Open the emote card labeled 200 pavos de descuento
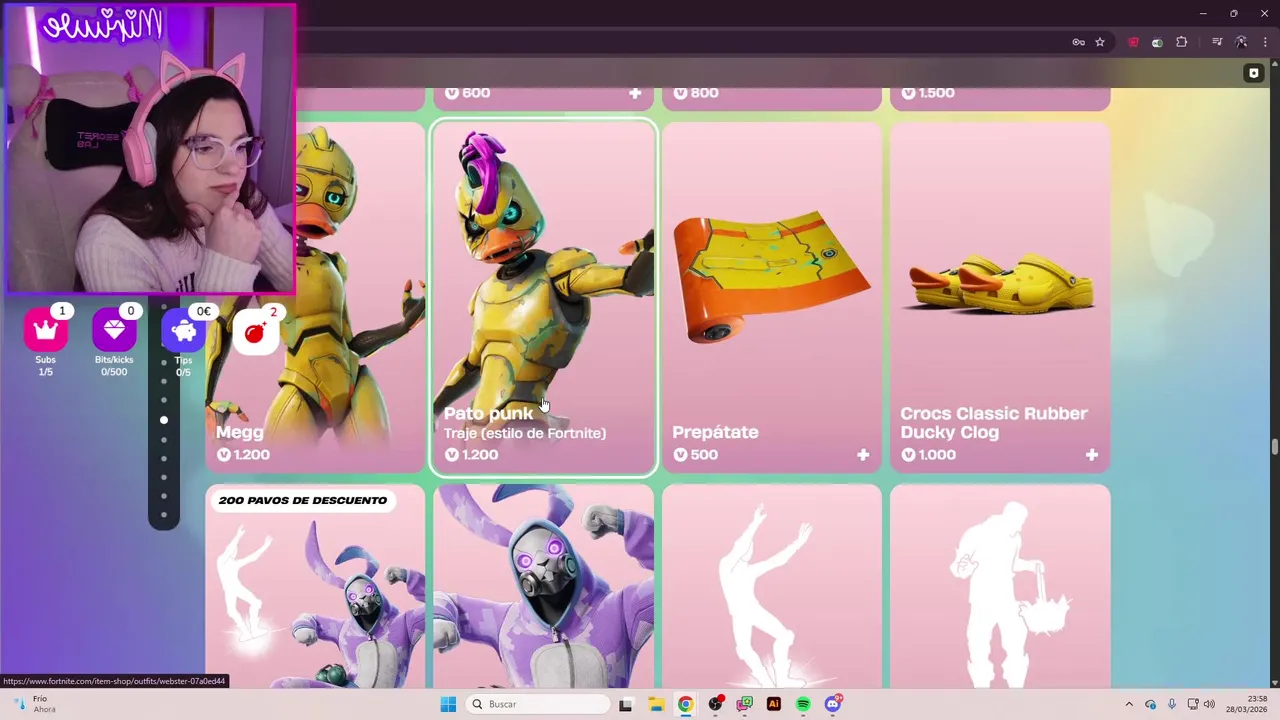 (x=315, y=587)
